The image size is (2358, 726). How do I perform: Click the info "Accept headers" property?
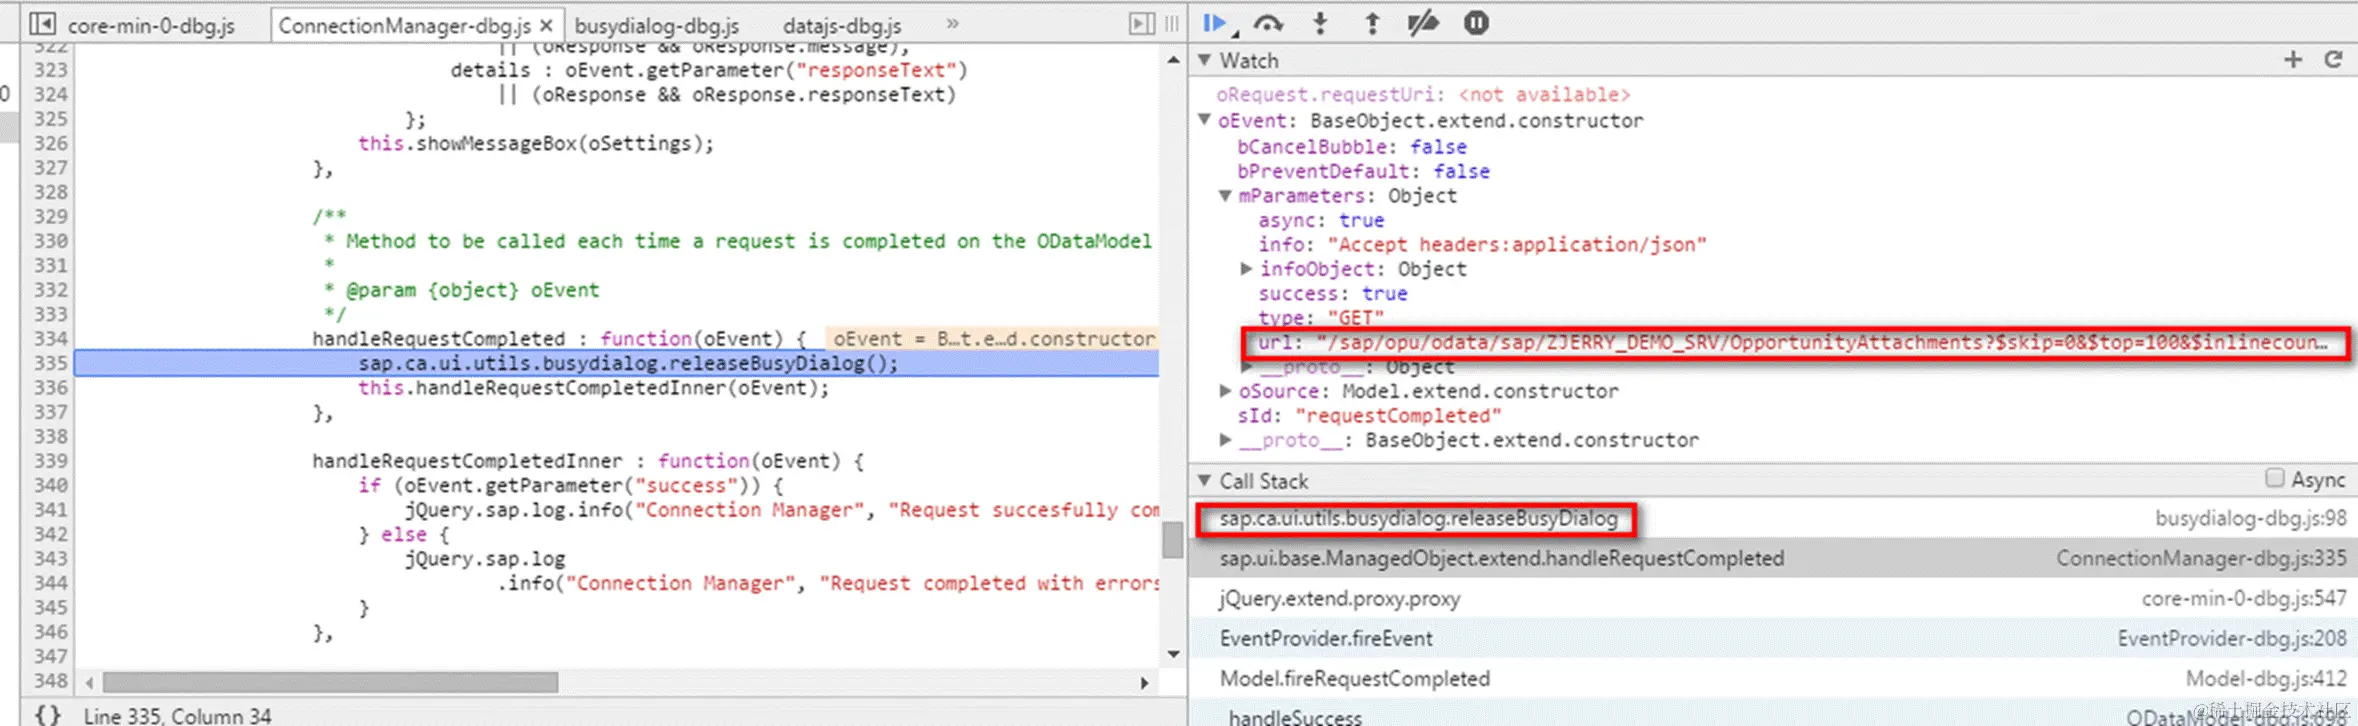1482,244
